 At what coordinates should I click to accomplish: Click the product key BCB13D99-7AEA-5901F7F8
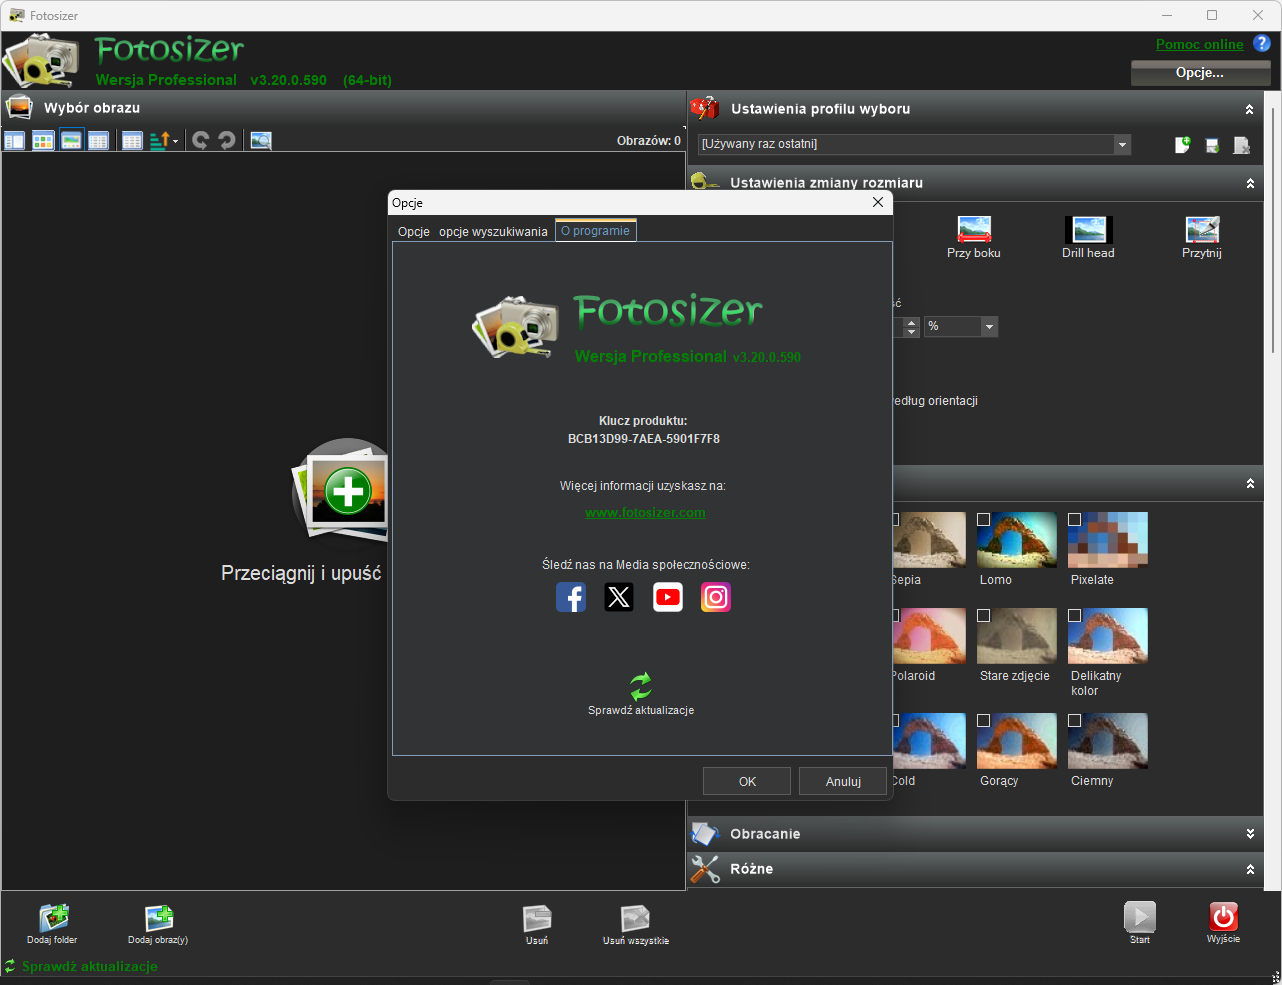(644, 439)
